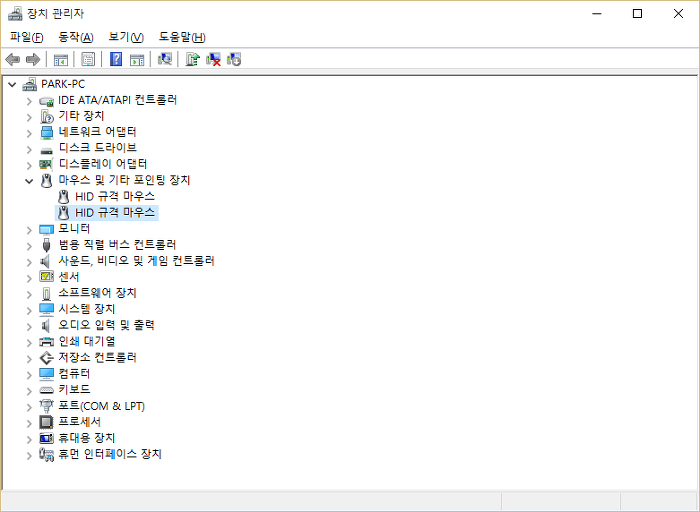Collapse the 마우스 및 기타 포인팅 장치 node
This screenshot has width=700, height=512.
point(29,180)
